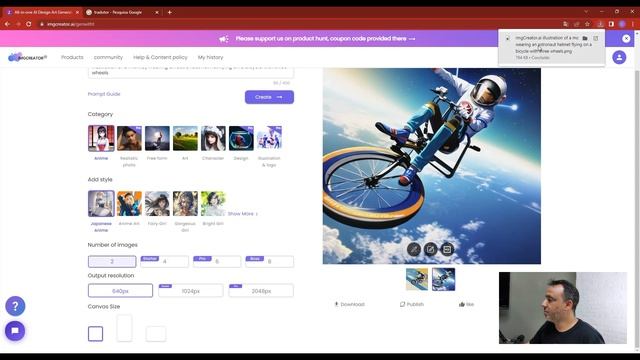Toggle the browser side panel icon
The image size is (640, 360).
[611, 24]
